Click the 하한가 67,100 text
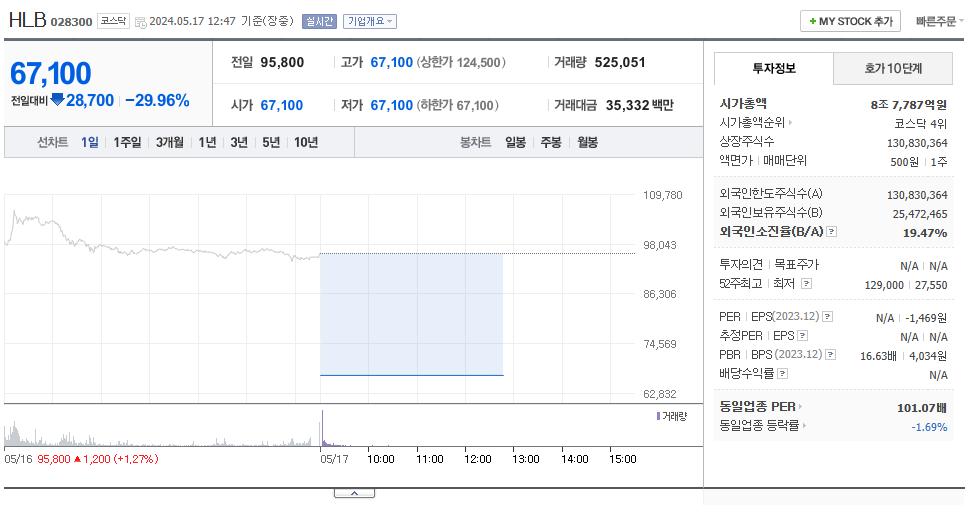This screenshot has height=505, width=970. tap(458, 105)
